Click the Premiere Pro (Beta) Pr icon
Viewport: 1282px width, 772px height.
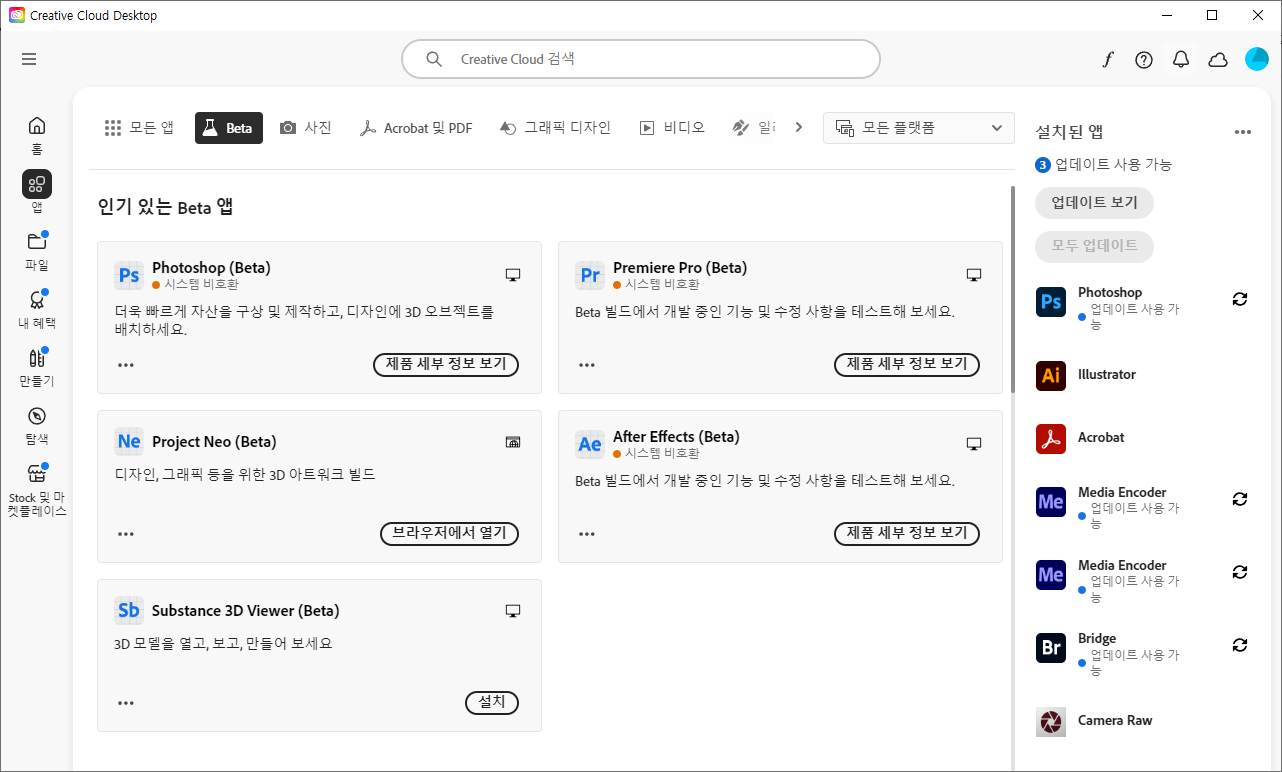click(590, 275)
